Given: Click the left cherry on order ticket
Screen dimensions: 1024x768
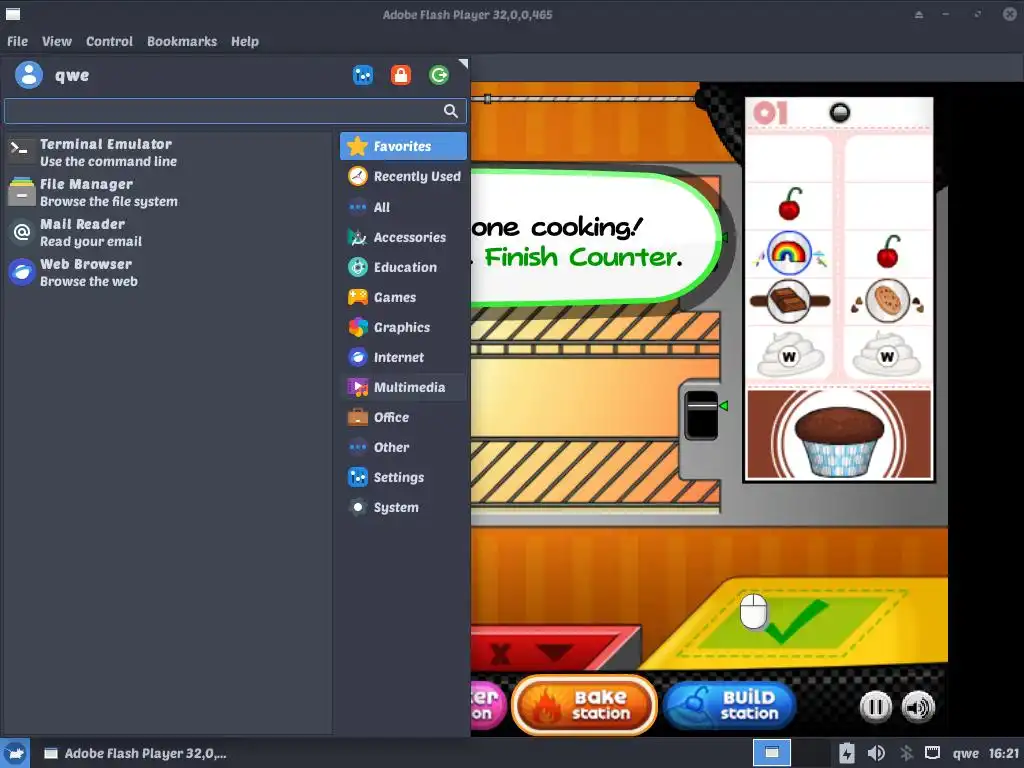Looking at the screenshot, I should [x=790, y=204].
